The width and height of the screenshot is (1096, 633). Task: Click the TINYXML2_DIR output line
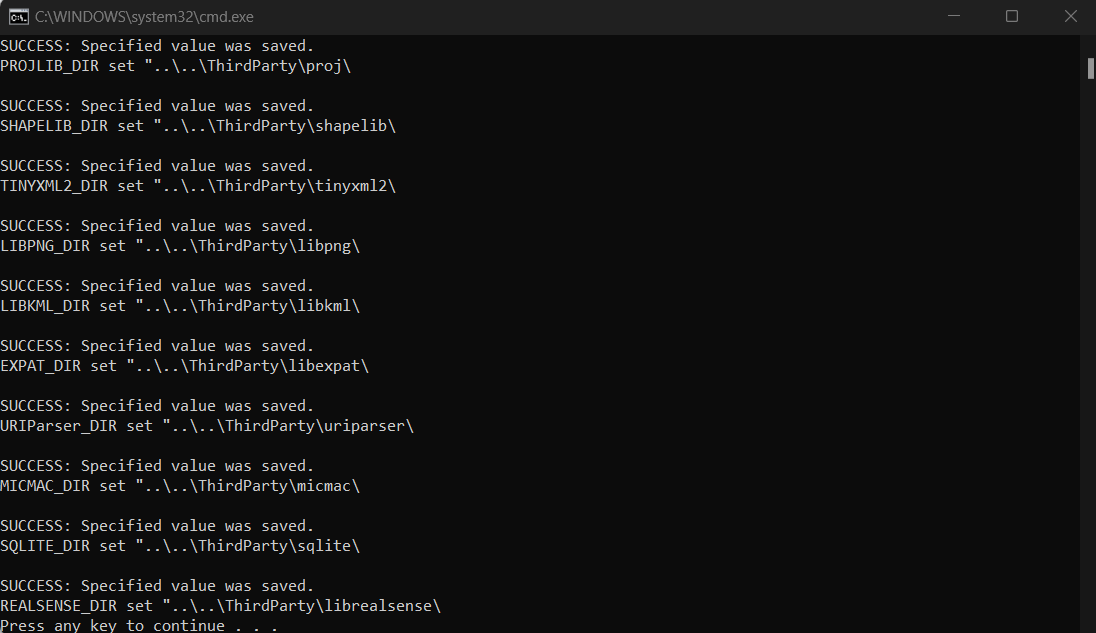tap(198, 186)
